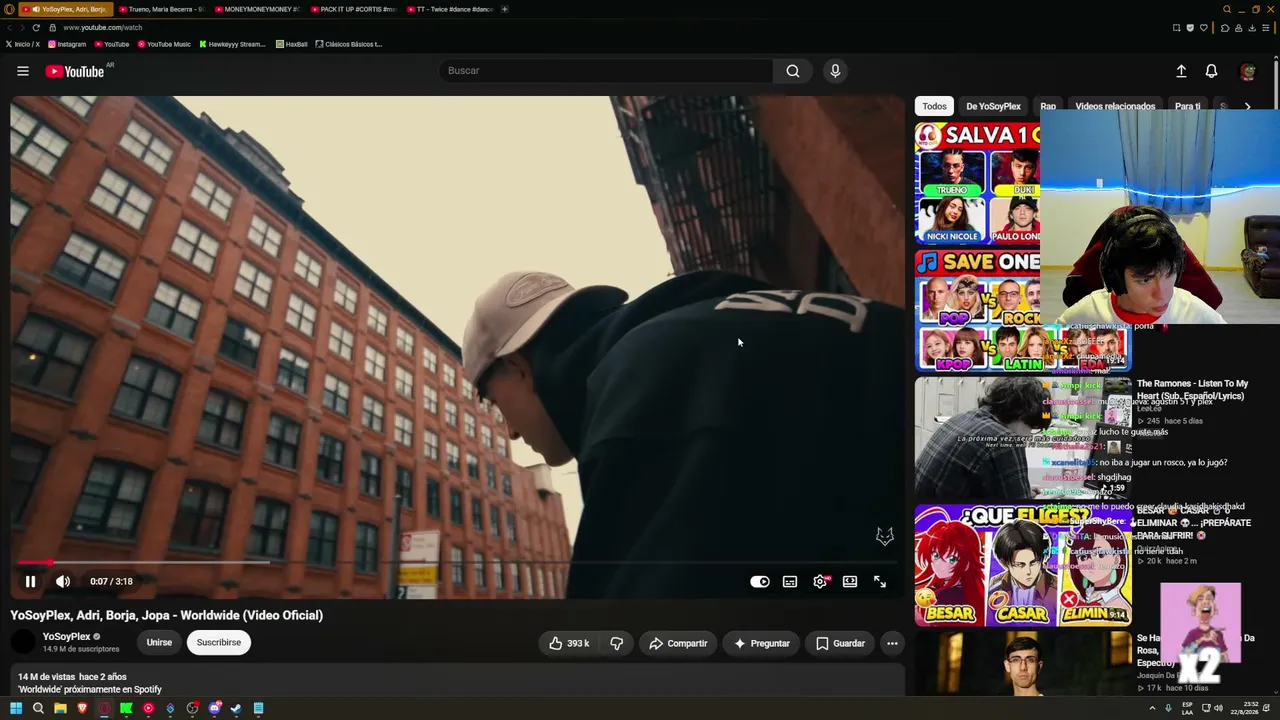
Task: Click the Unirse join button
Action: [159, 642]
